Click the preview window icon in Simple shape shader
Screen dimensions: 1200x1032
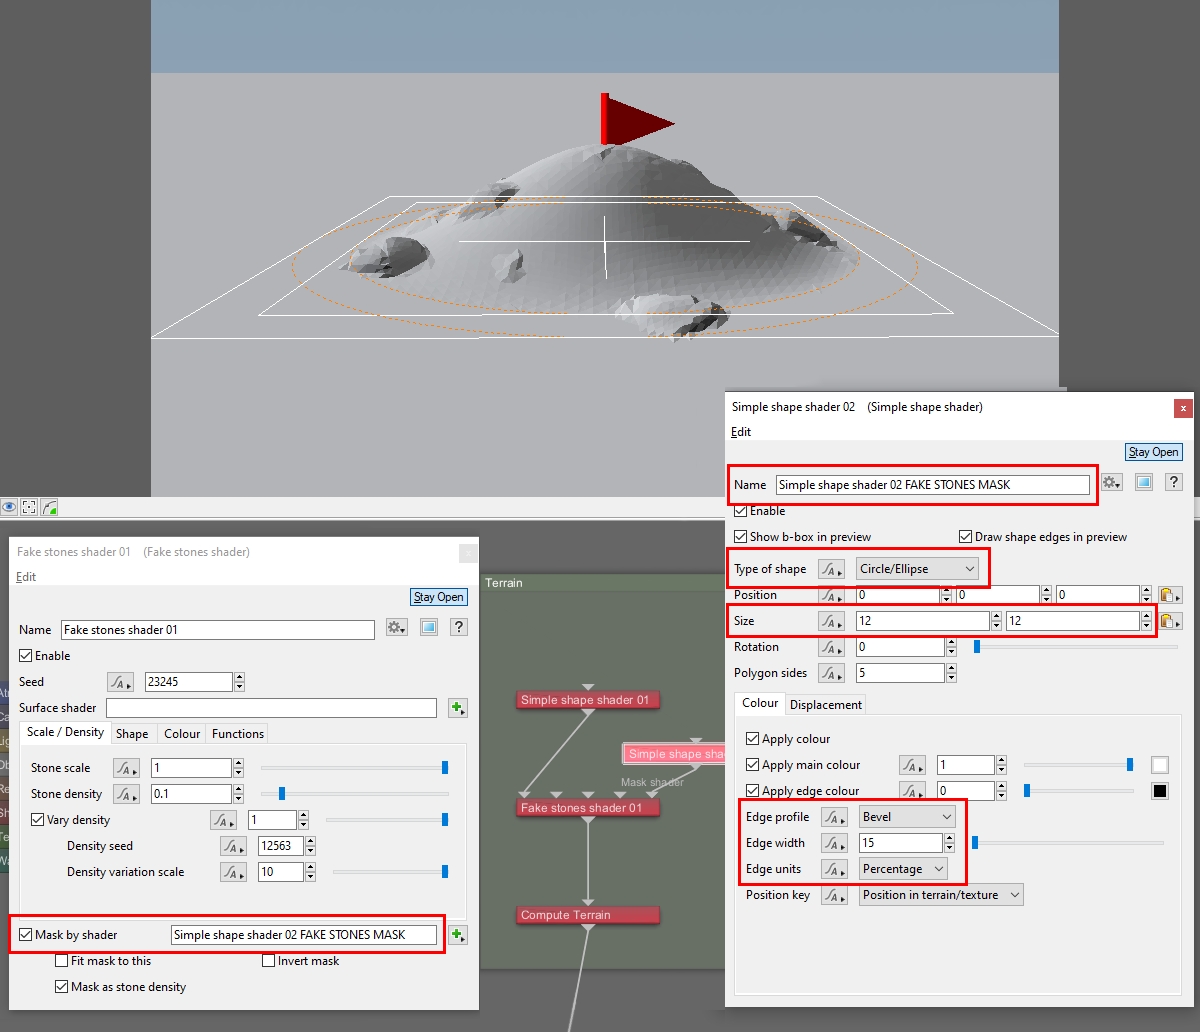(1145, 483)
